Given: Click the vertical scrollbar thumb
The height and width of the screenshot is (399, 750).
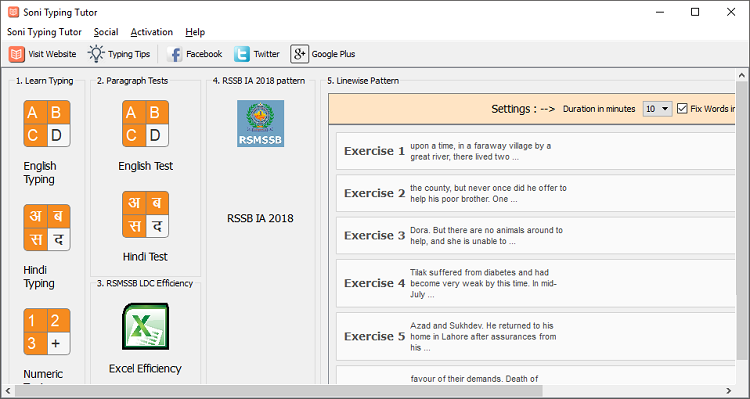Looking at the screenshot, I should [x=741, y=220].
